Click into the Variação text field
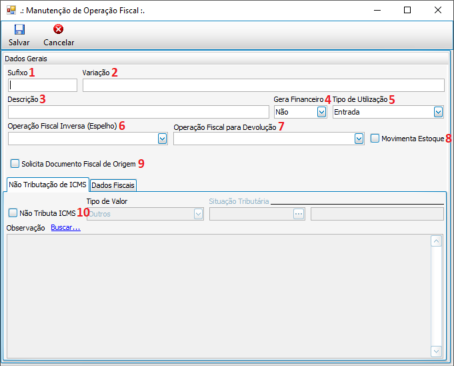Image resolution: width=454 pixels, height=366 pixels. tap(263, 85)
